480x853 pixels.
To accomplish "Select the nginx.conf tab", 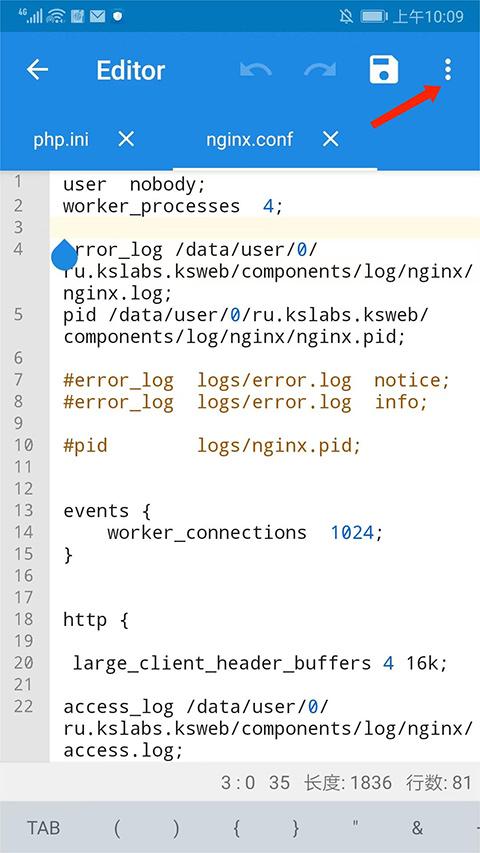I will point(249,140).
